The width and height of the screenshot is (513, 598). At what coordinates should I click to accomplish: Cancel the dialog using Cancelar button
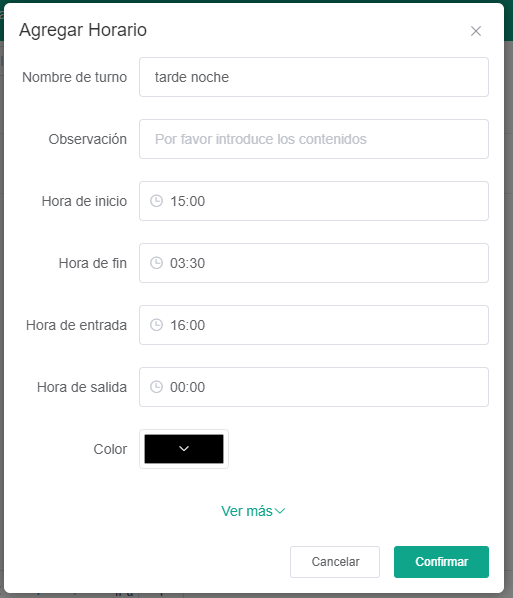[x=335, y=562]
